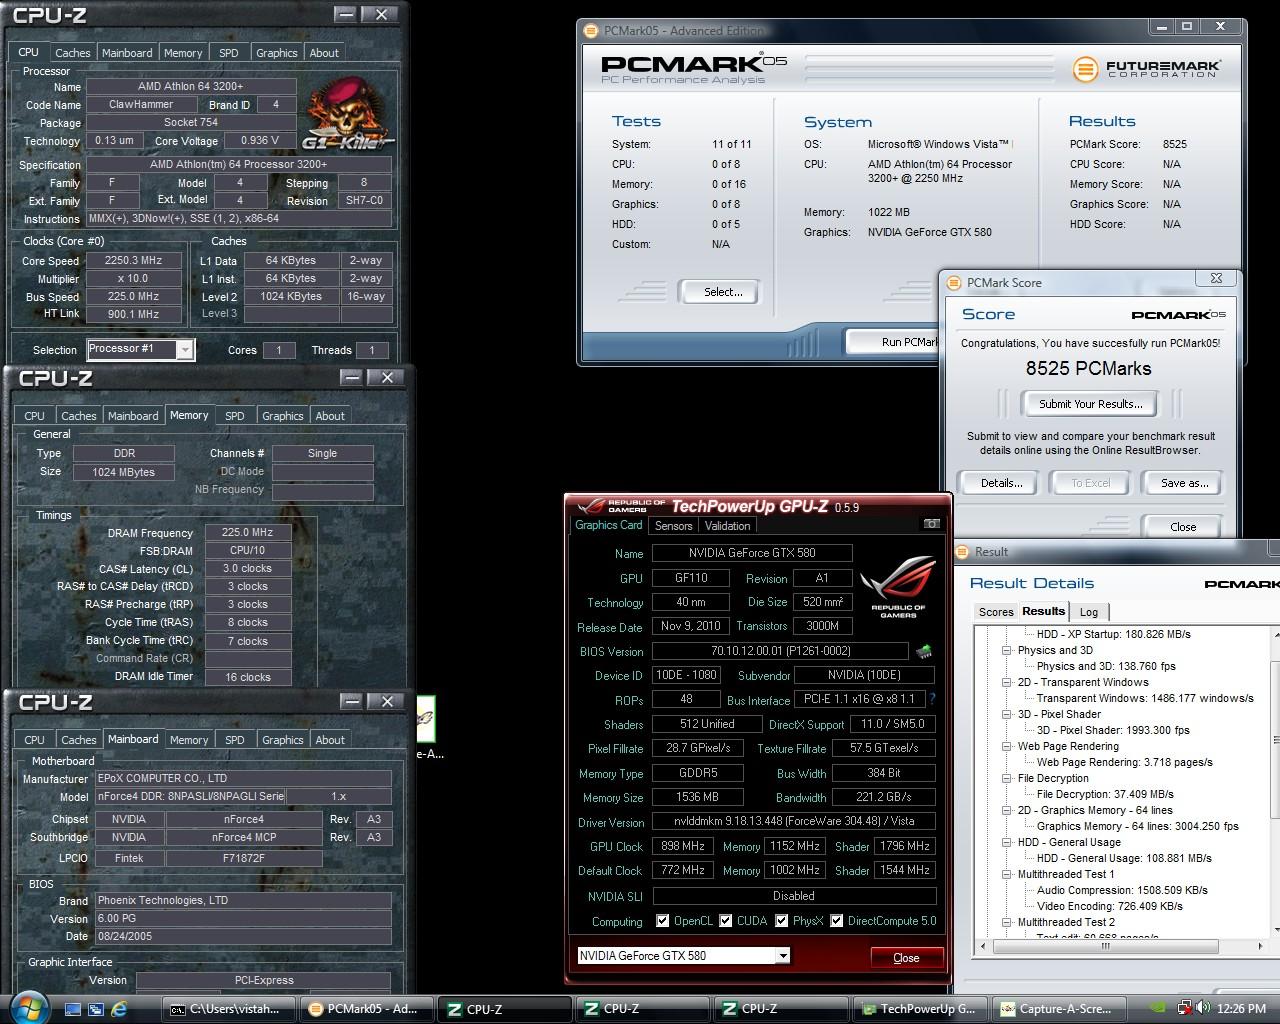Toggle the CUDA checkbox
The width and height of the screenshot is (1280, 1024).
[x=726, y=921]
